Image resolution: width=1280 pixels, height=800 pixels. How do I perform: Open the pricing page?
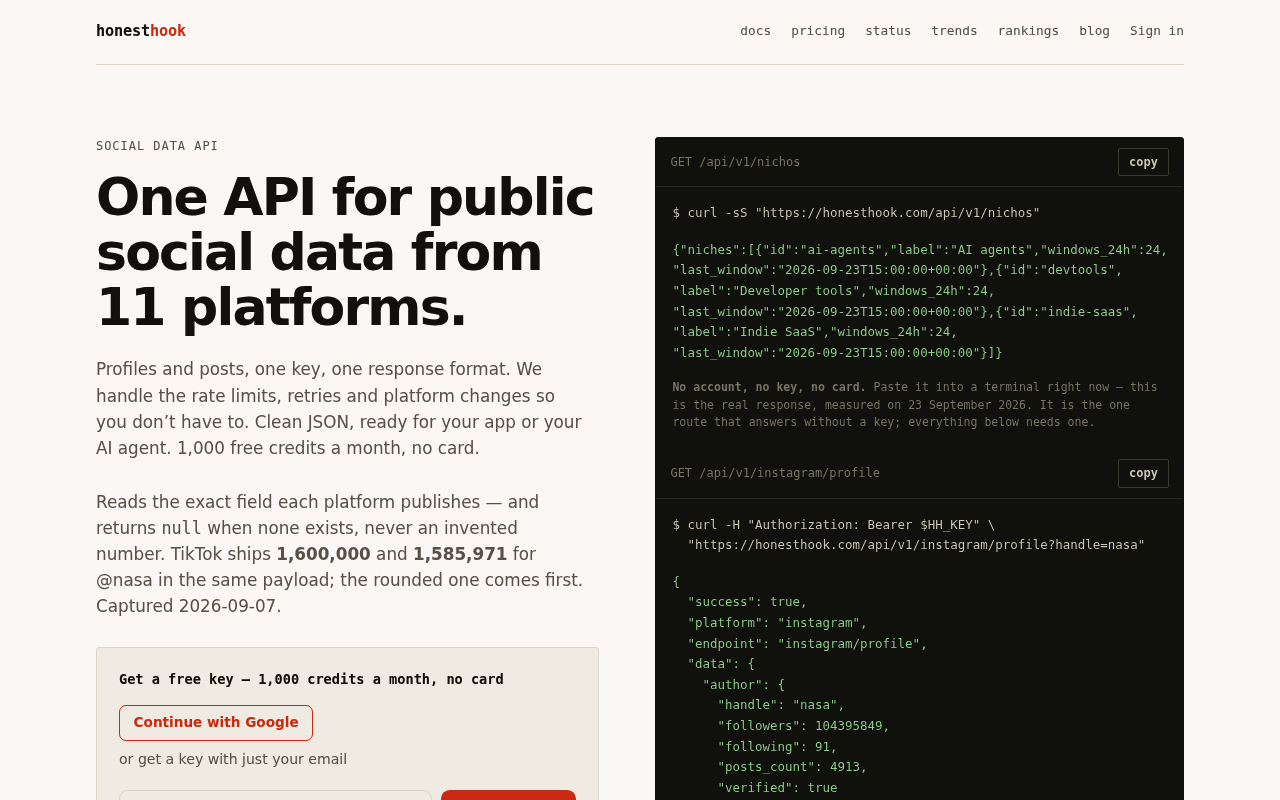click(x=818, y=31)
